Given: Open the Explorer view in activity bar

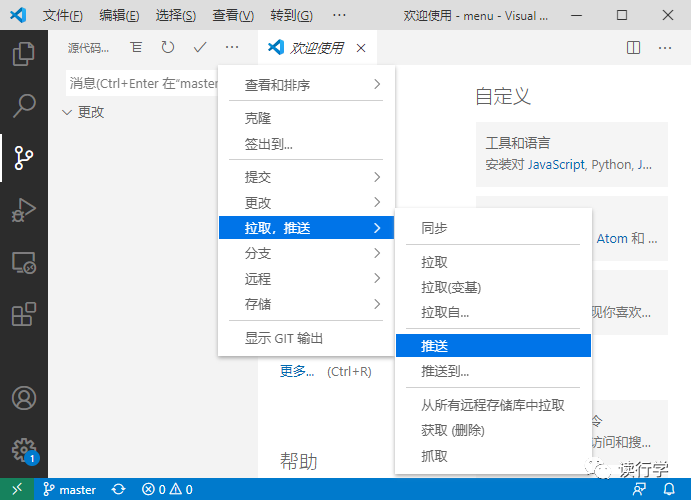Looking at the screenshot, I should click(24, 54).
